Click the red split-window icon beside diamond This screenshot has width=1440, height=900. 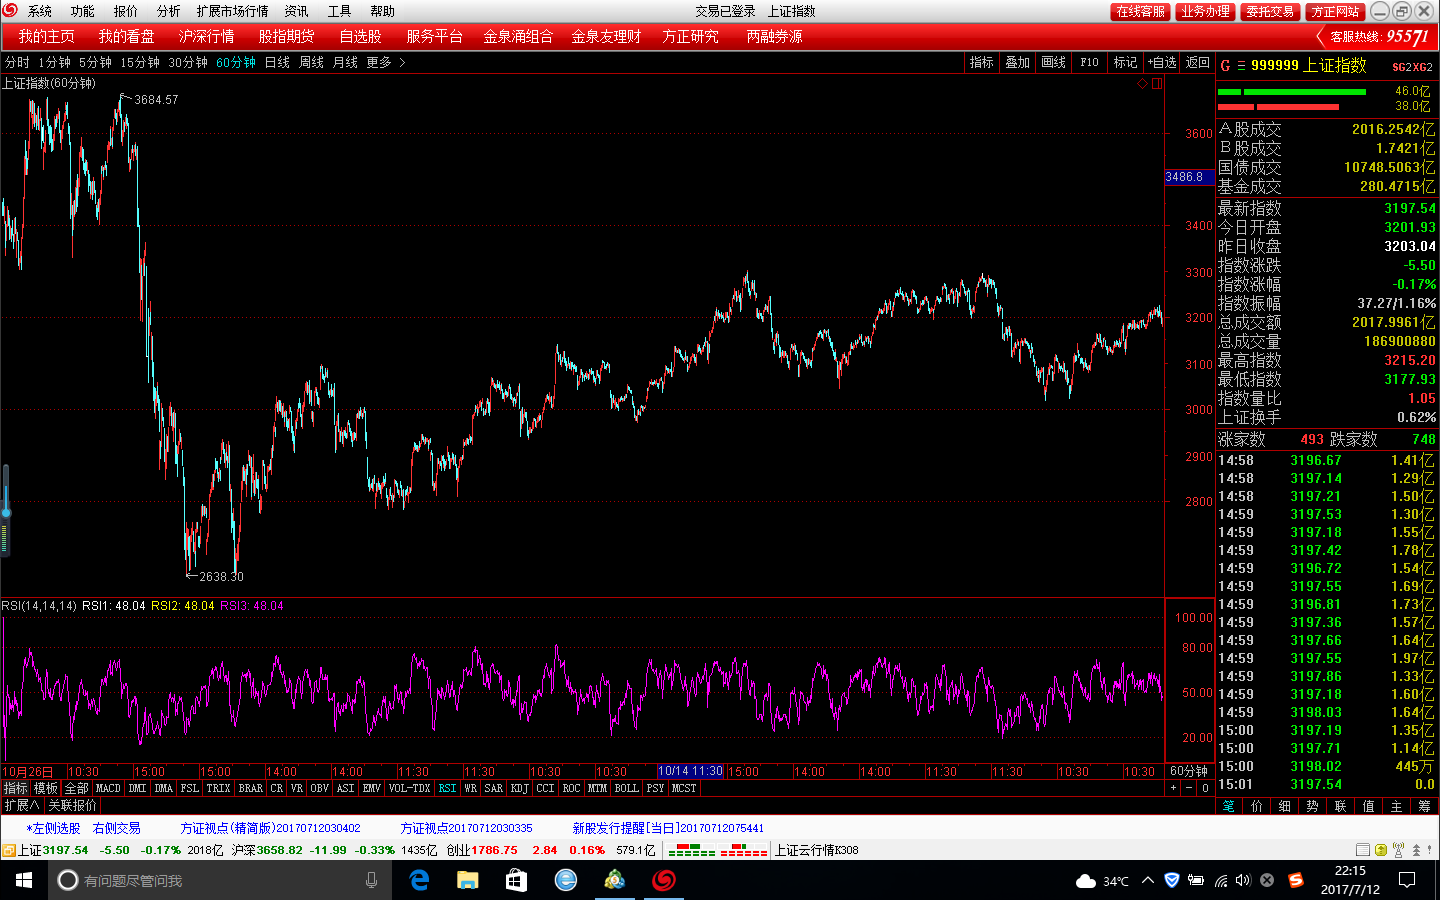click(1156, 84)
